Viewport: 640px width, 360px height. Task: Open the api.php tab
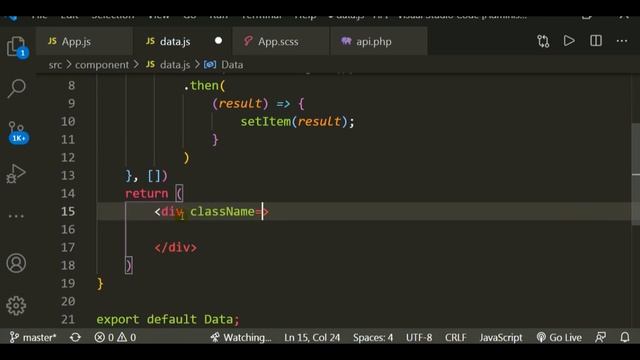click(379, 41)
